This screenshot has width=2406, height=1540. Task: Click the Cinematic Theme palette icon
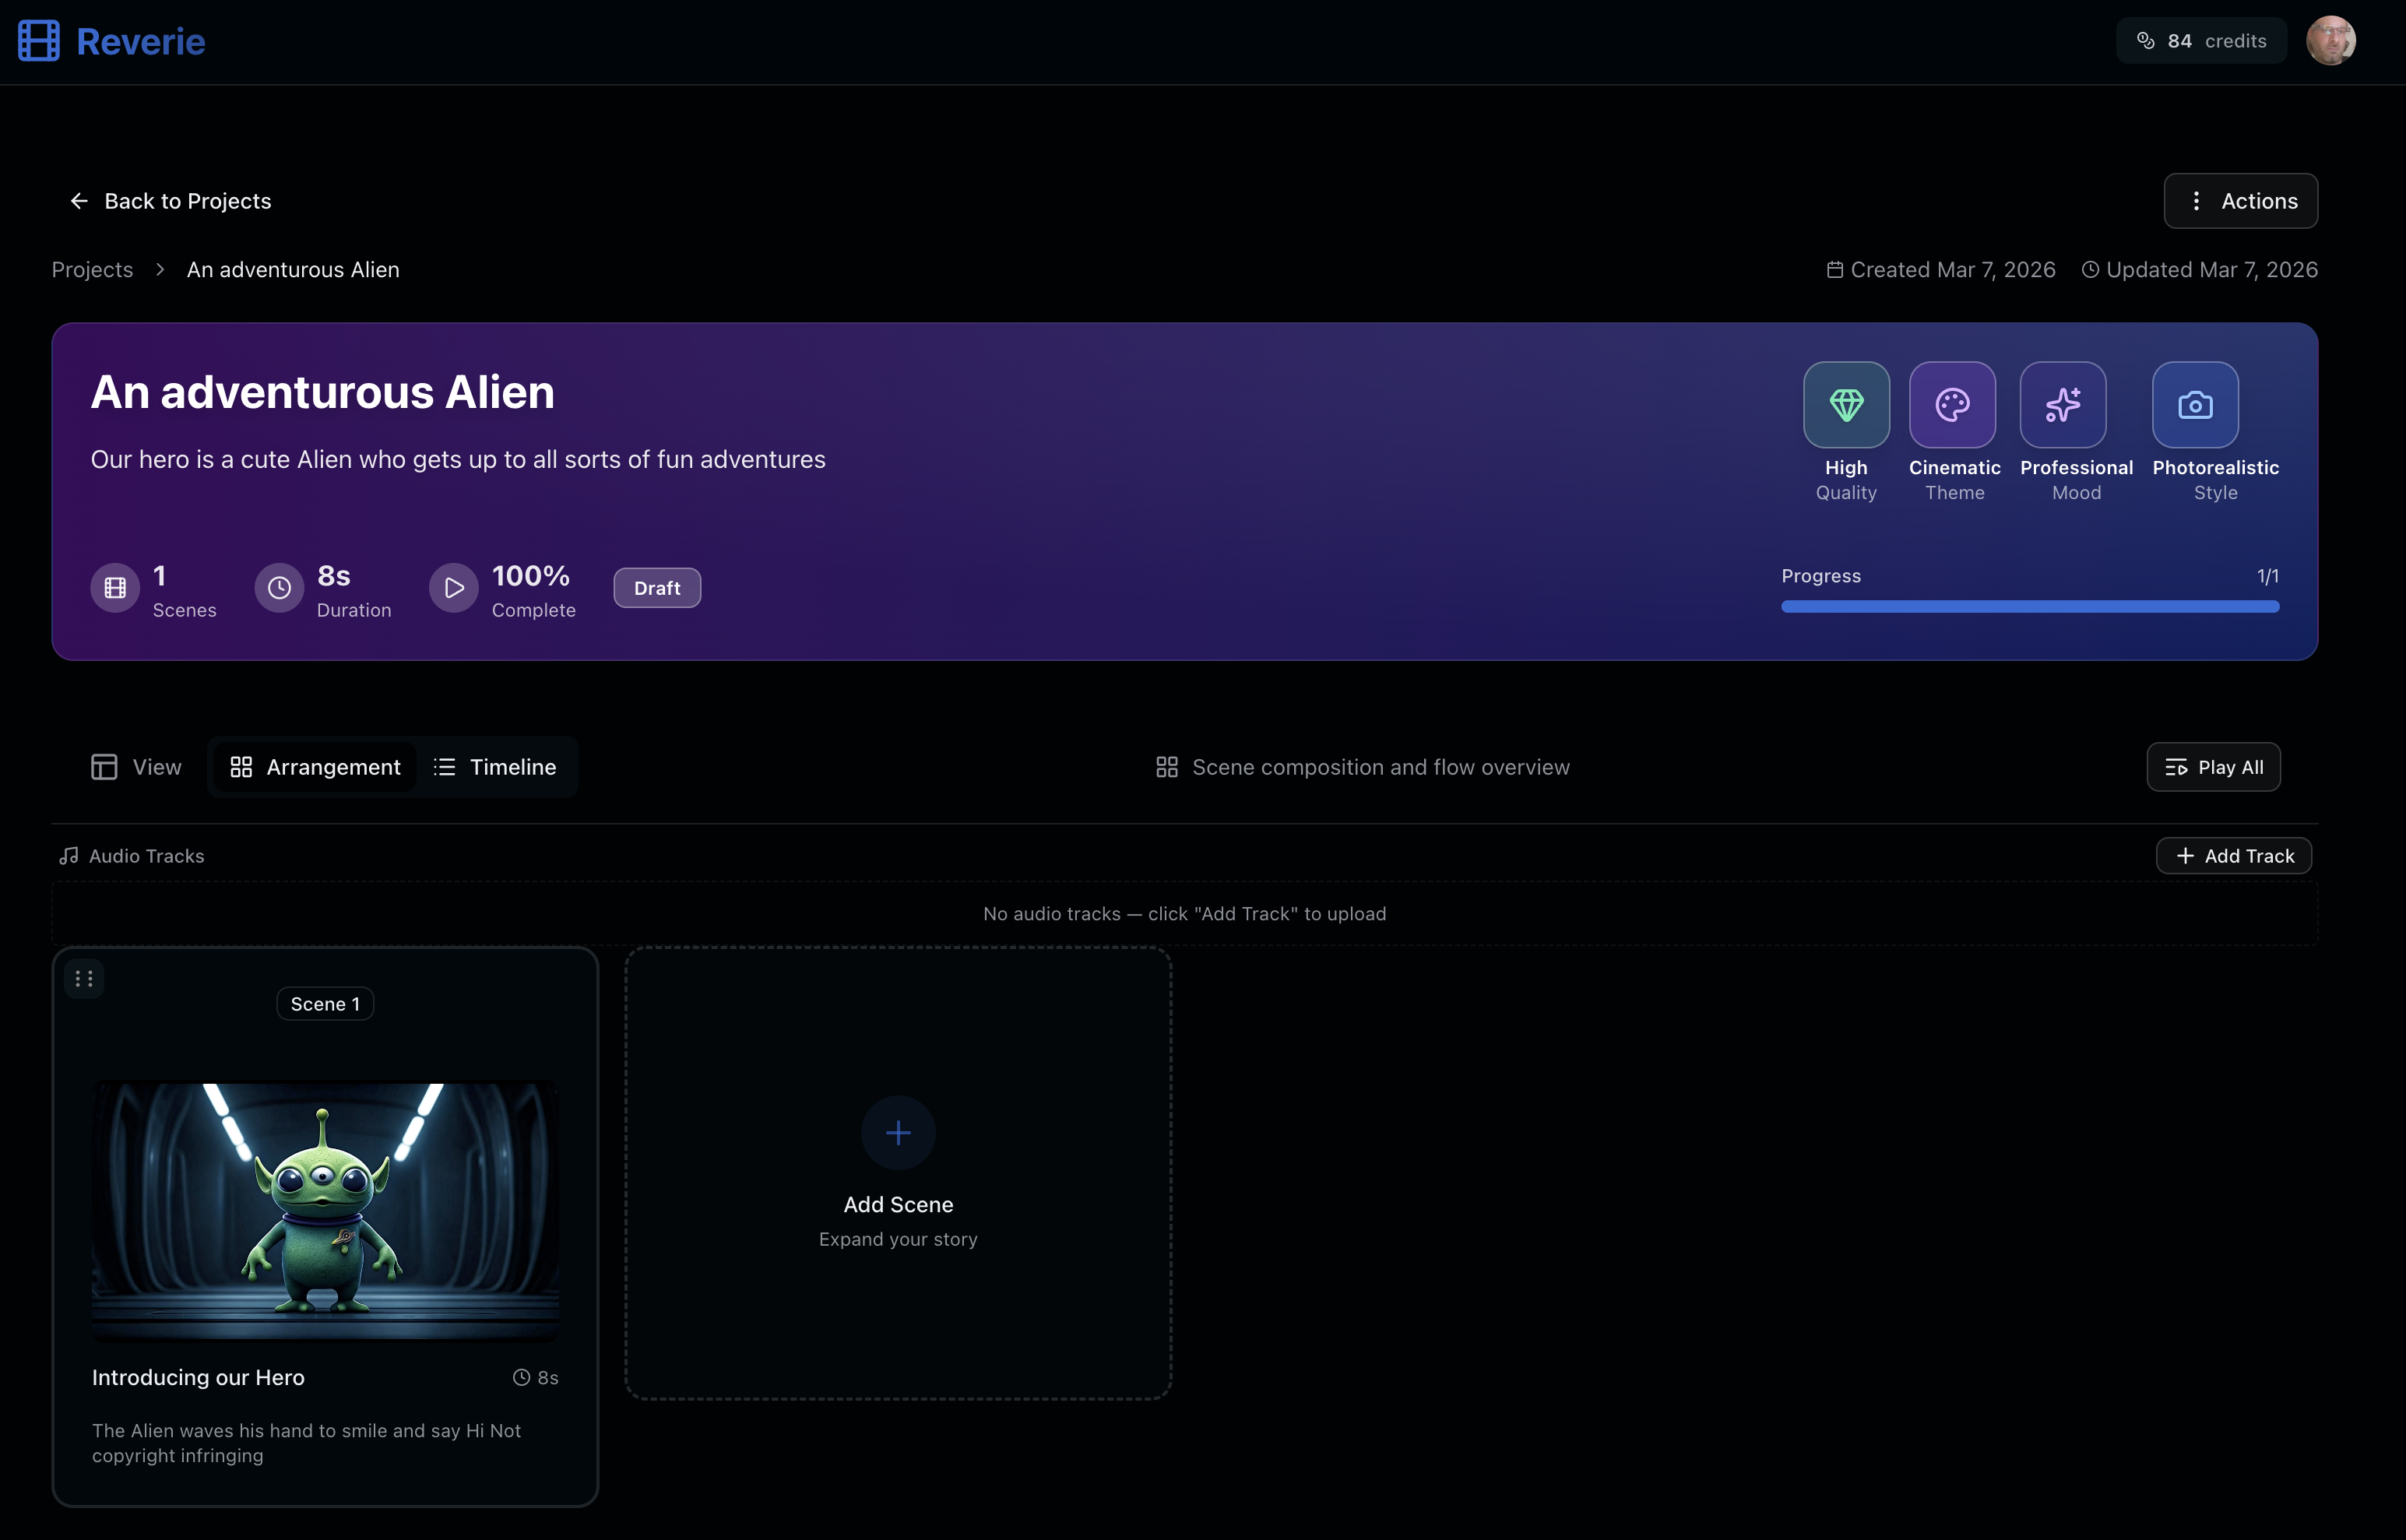click(1952, 405)
